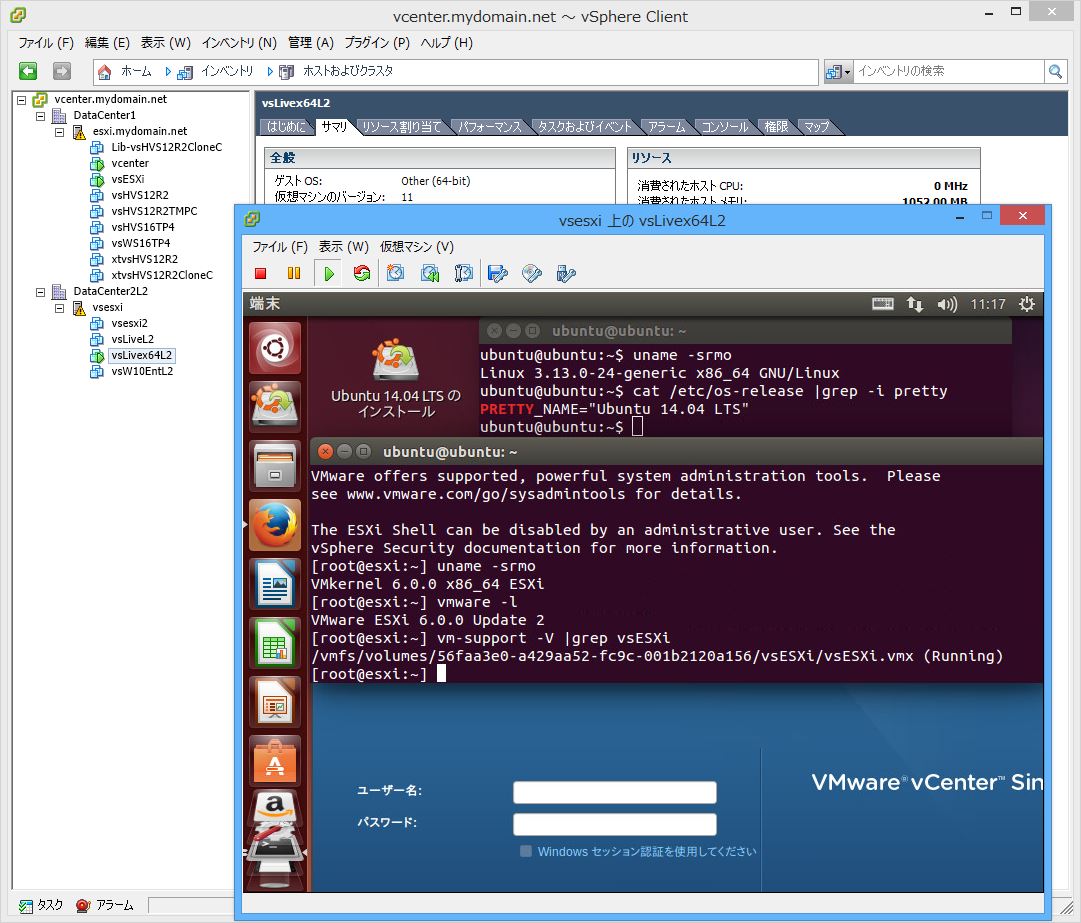Select vsLiveL2 in the inventory tree
The width and height of the screenshot is (1081, 923).
coord(132,339)
